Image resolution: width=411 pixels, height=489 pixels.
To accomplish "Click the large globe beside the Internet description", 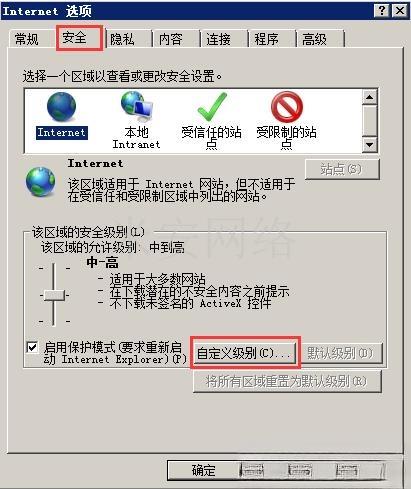I will (41, 182).
